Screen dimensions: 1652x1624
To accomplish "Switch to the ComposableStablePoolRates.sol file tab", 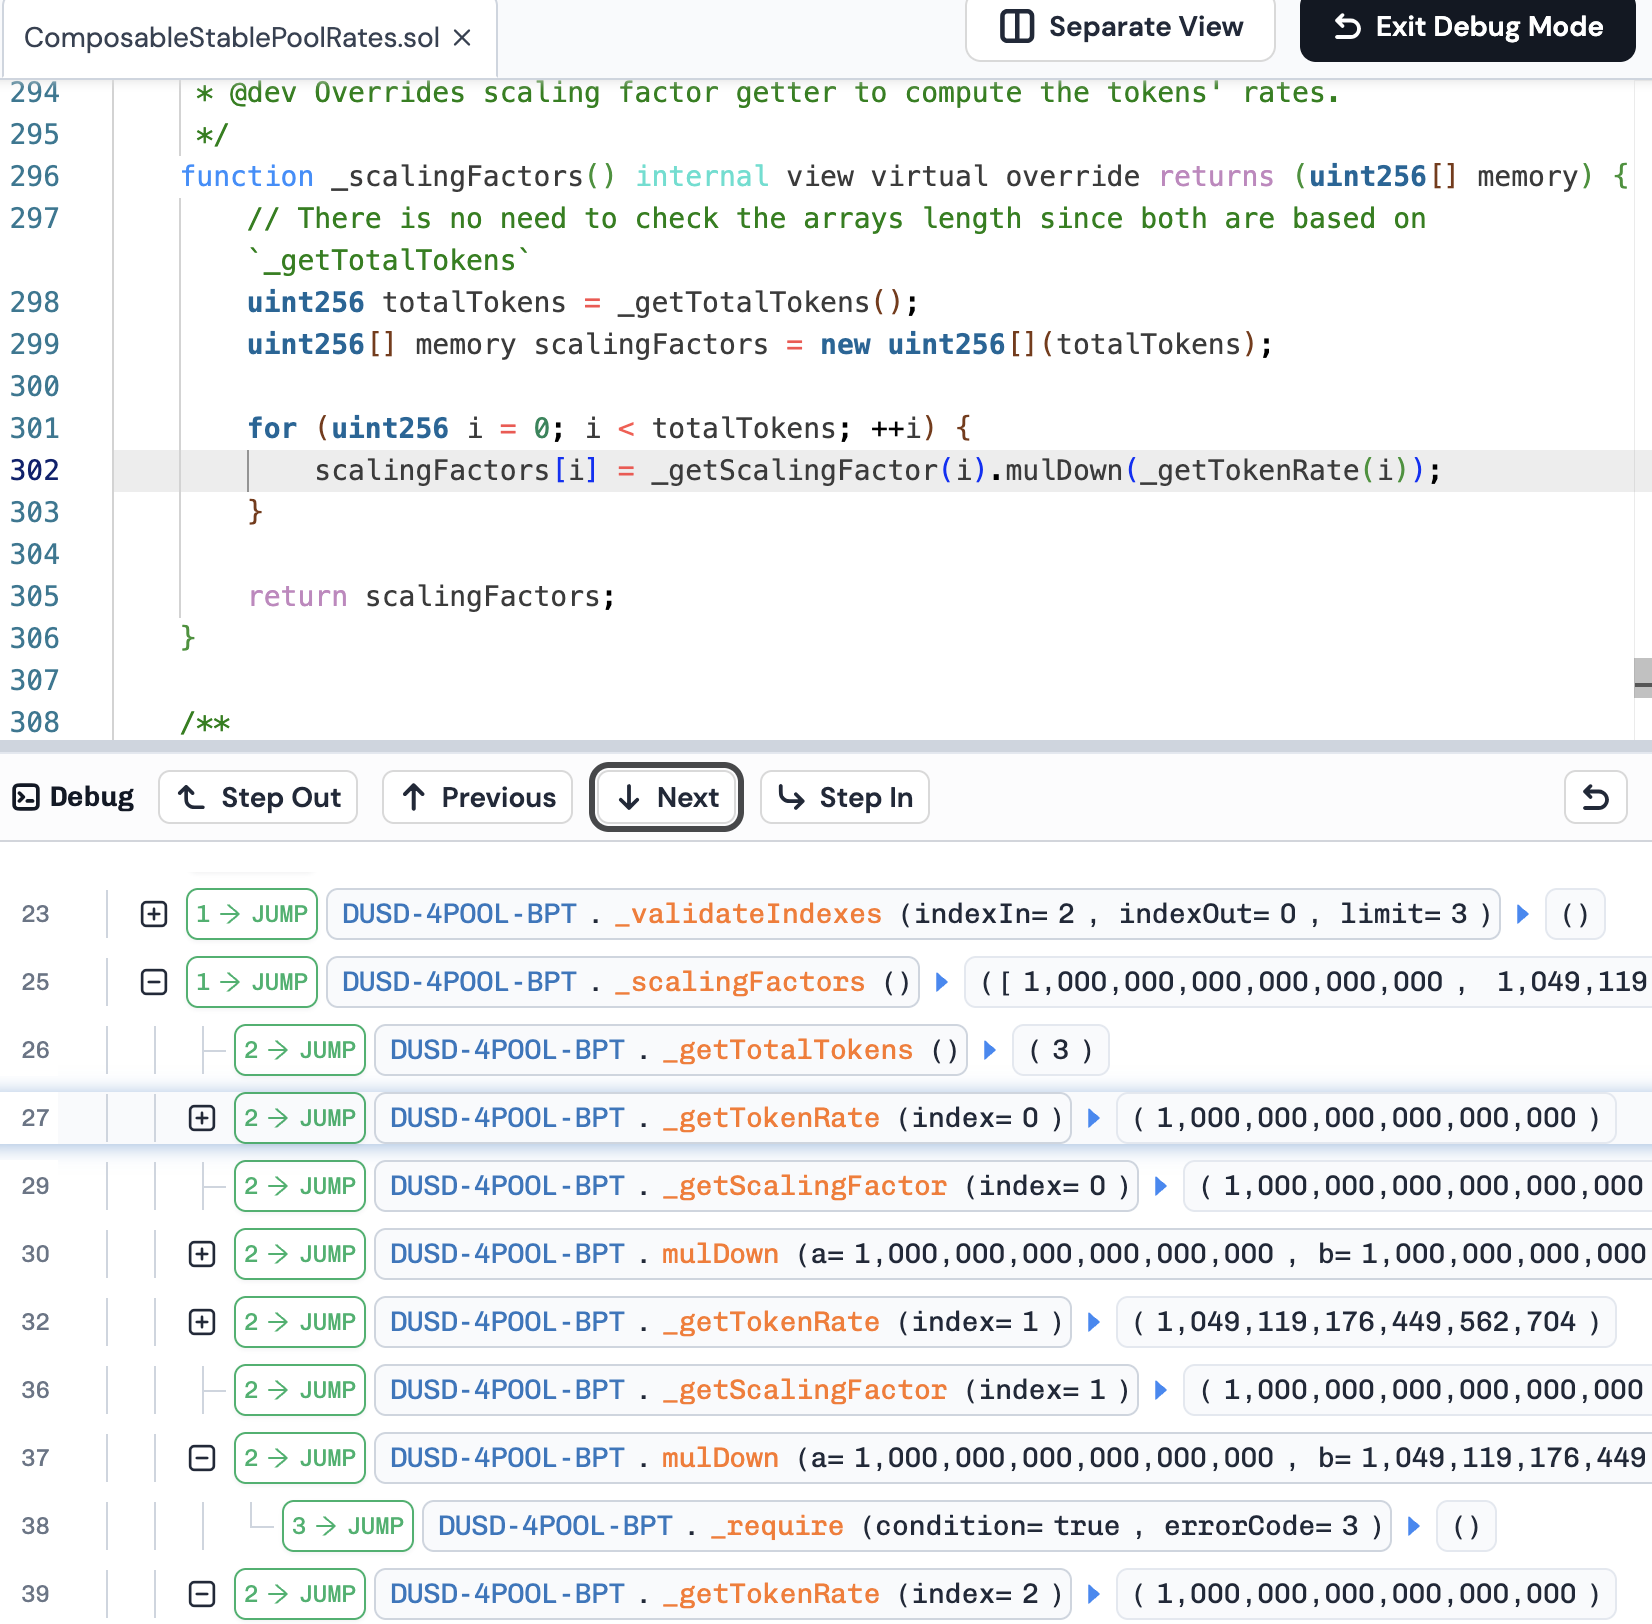I will coord(231,38).
